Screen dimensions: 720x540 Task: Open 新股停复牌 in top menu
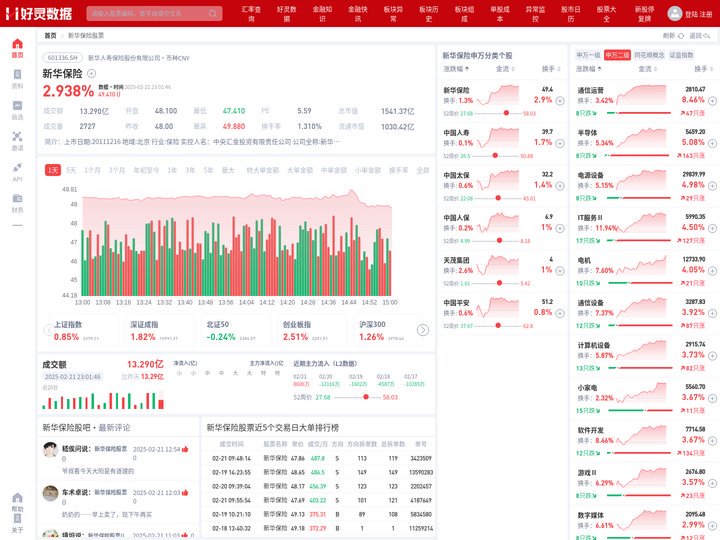click(x=645, y=14)
